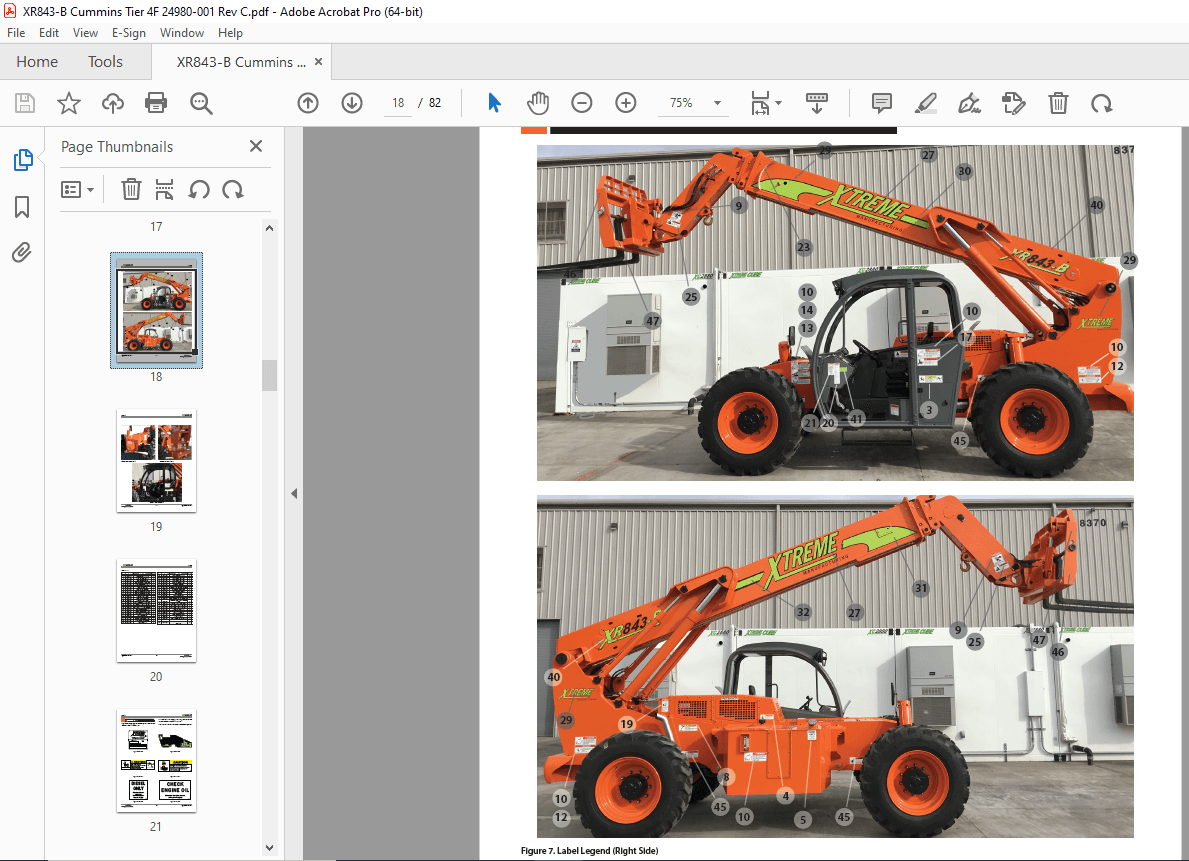Open the E-Sign menu

[128, 33]
